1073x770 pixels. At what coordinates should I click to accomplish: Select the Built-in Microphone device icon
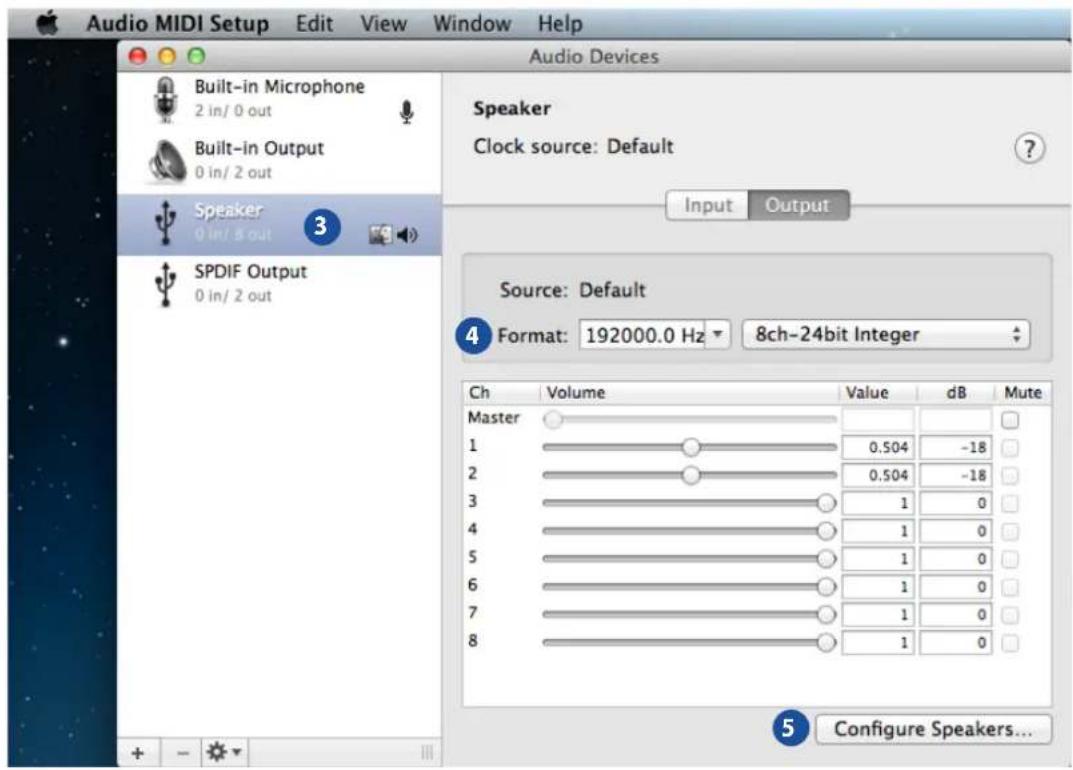165,99
